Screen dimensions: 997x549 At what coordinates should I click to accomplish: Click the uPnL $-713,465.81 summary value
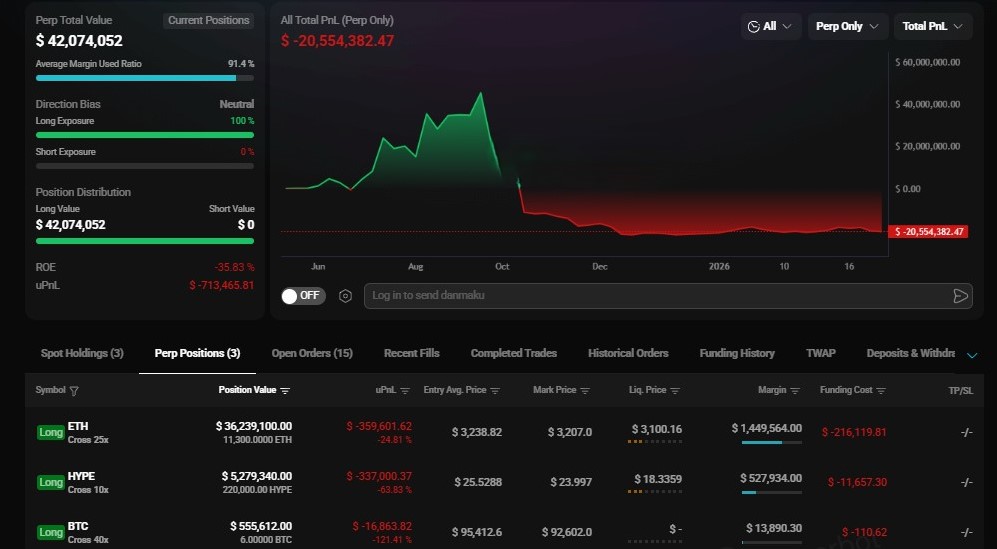[221, 286]
